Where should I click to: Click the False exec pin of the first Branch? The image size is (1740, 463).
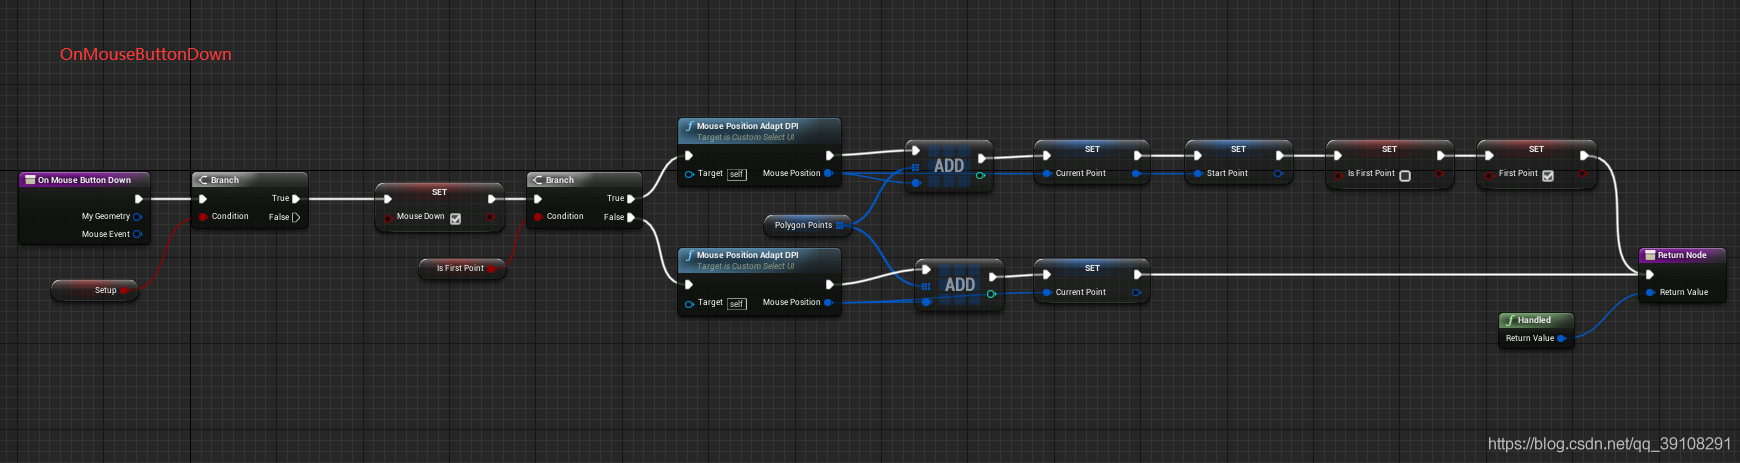296,217
